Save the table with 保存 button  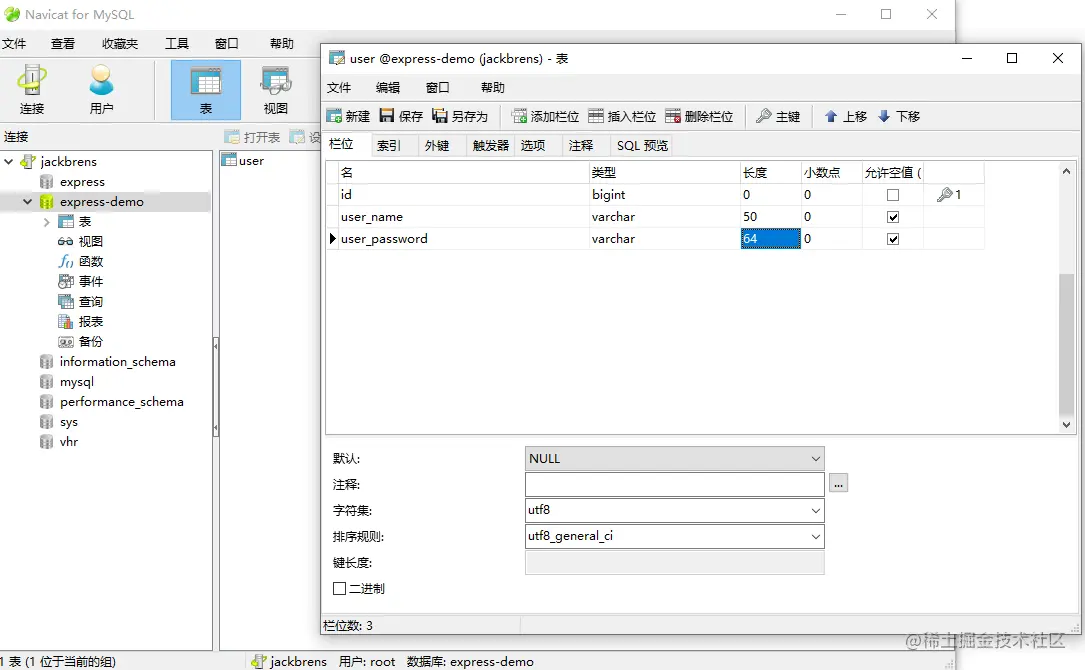click(x=401, y=116)
